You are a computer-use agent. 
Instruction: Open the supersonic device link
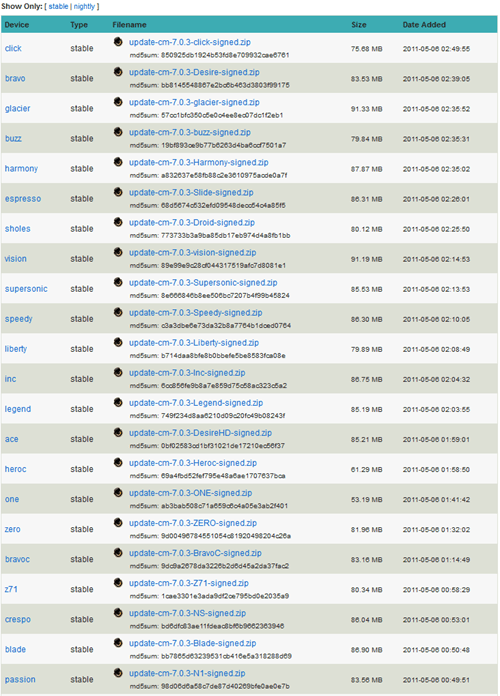pyautogui.click(x=26, y=289)
